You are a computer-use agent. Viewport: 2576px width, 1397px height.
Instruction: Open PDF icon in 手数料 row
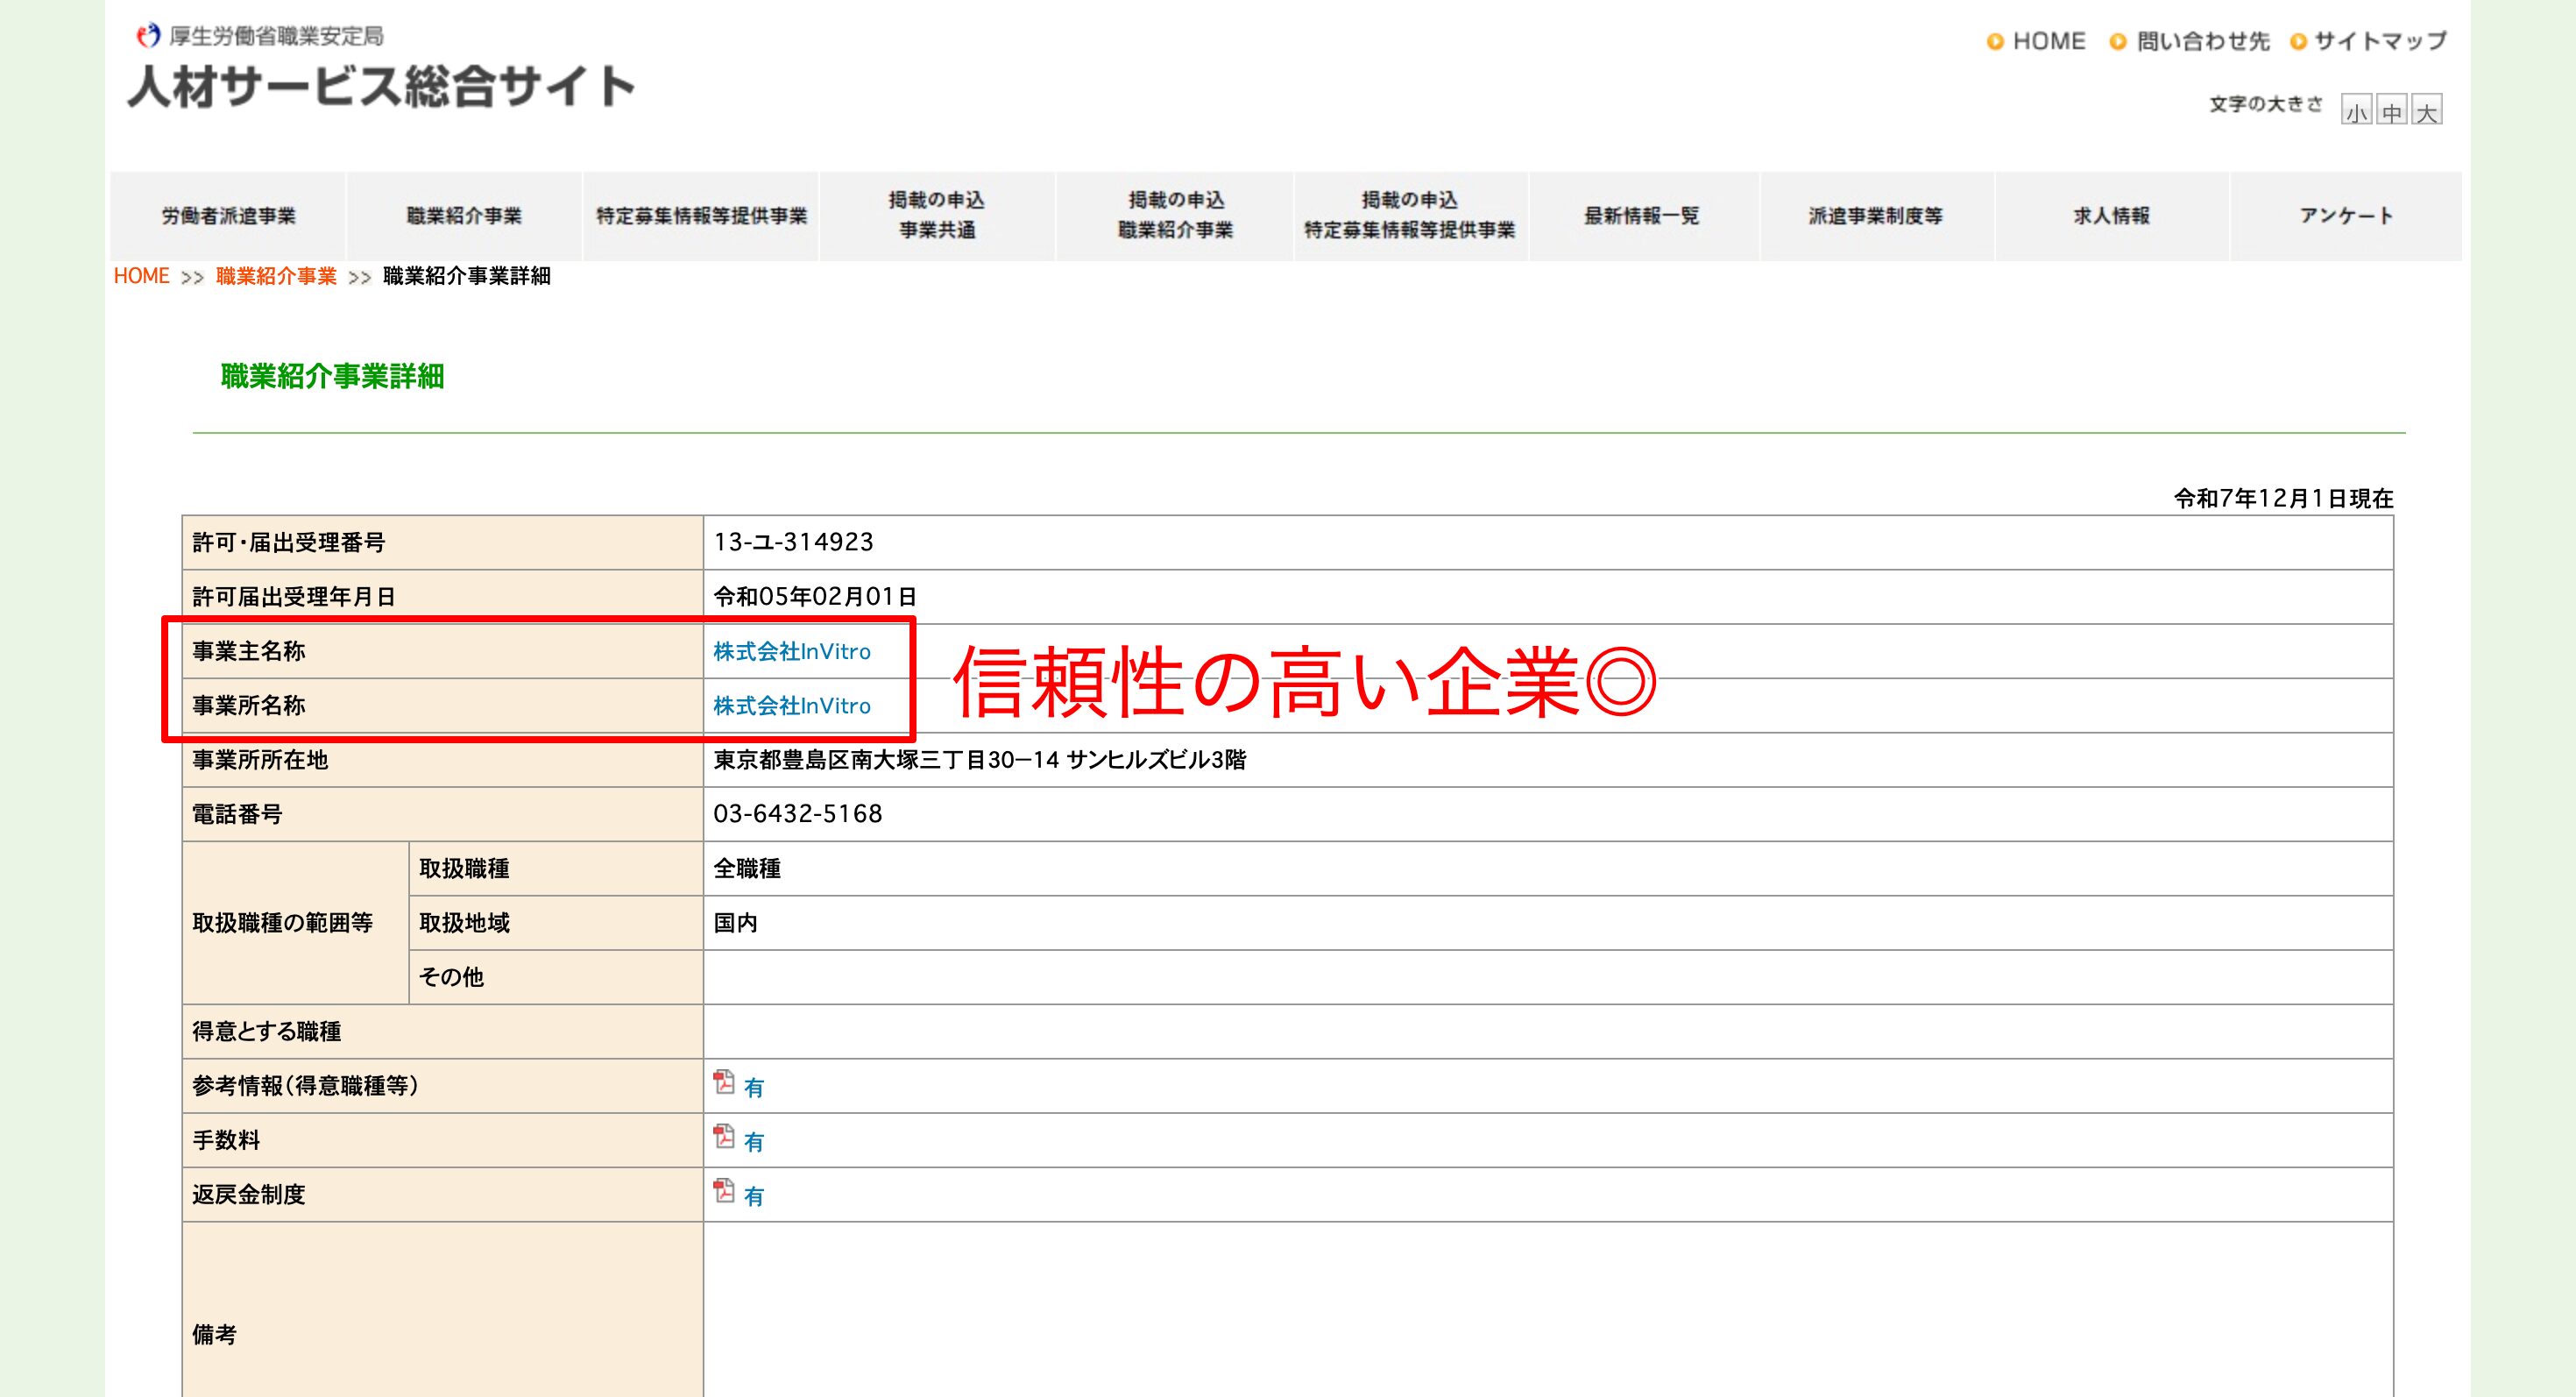(x=724, y=1137)
